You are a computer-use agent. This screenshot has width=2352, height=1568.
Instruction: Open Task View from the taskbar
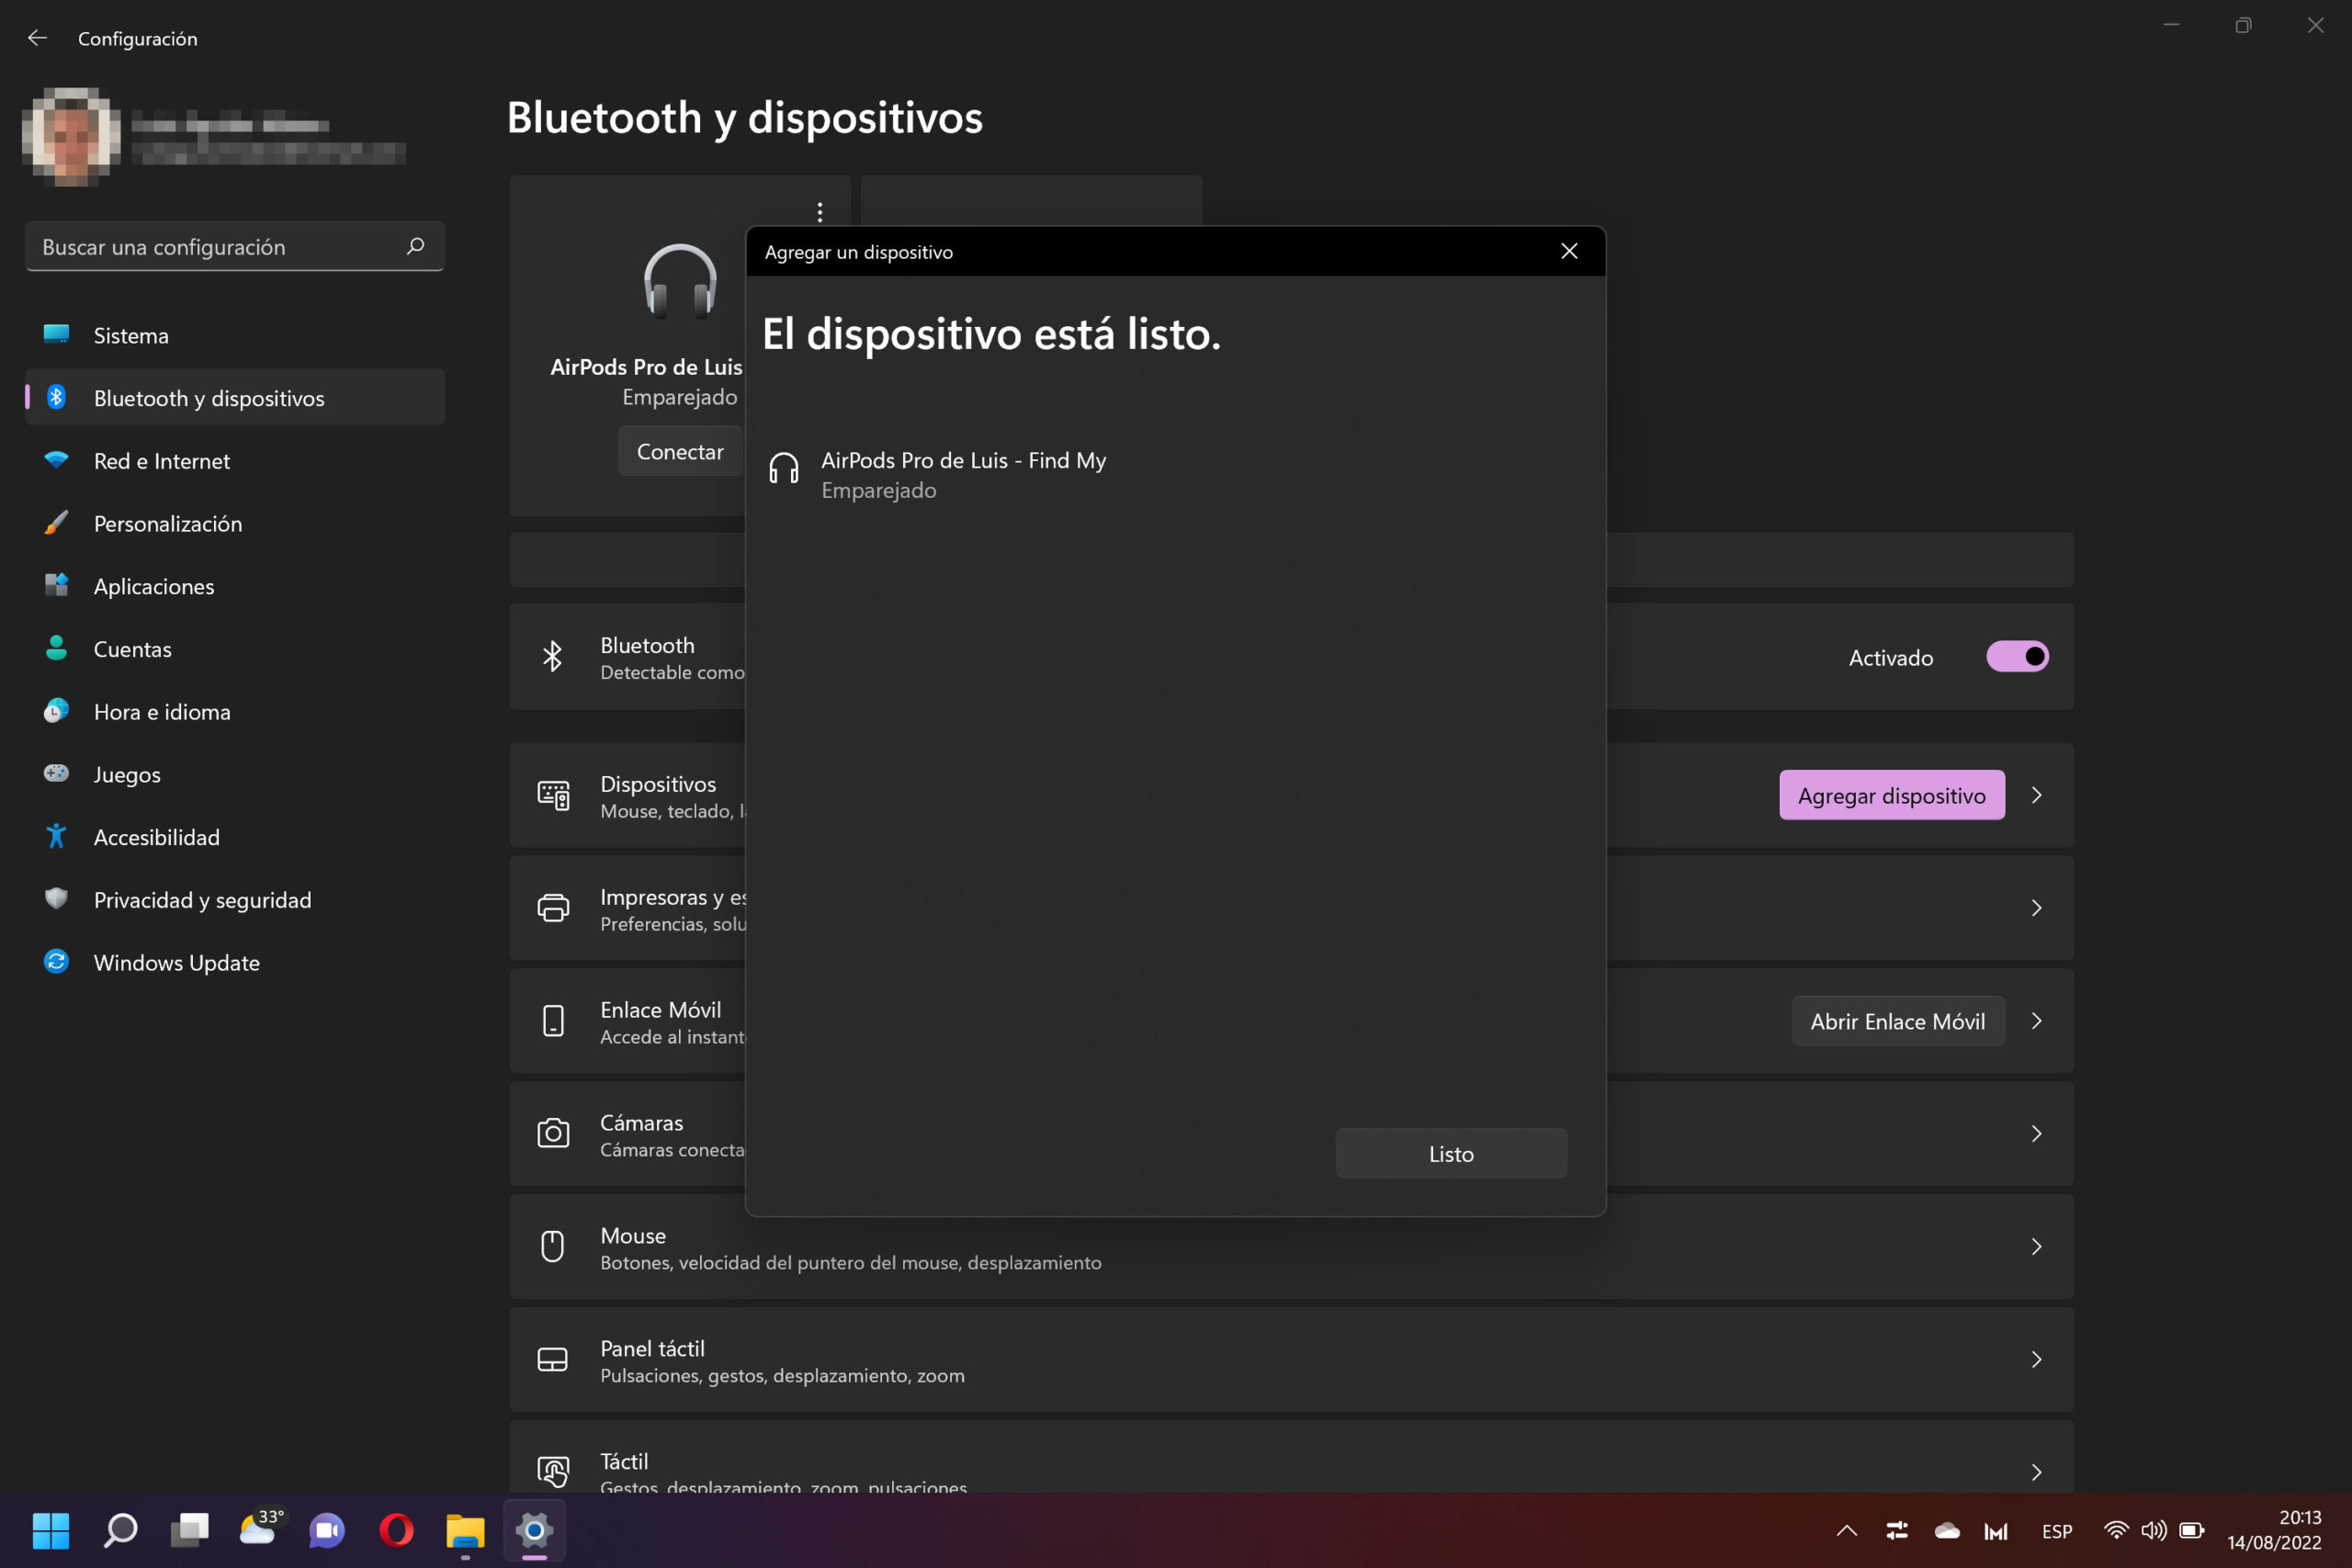(189, 1530)
